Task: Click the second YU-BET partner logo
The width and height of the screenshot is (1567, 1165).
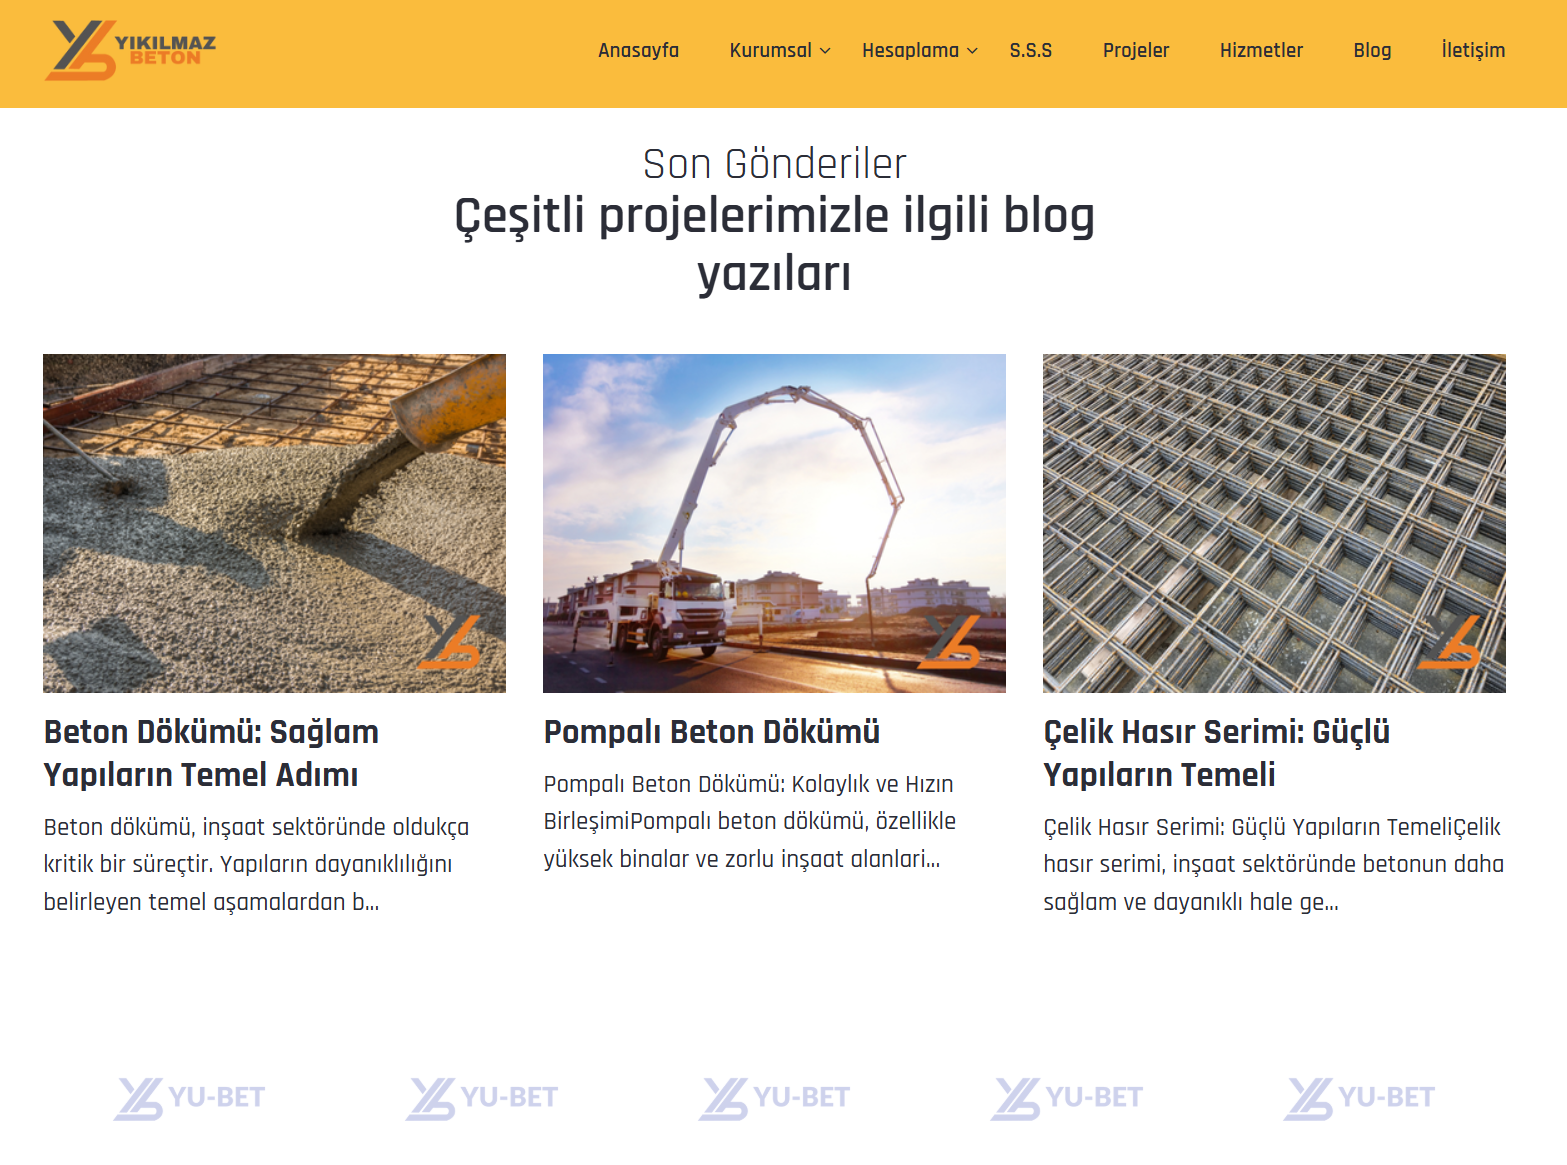Action: point(482,1098)
